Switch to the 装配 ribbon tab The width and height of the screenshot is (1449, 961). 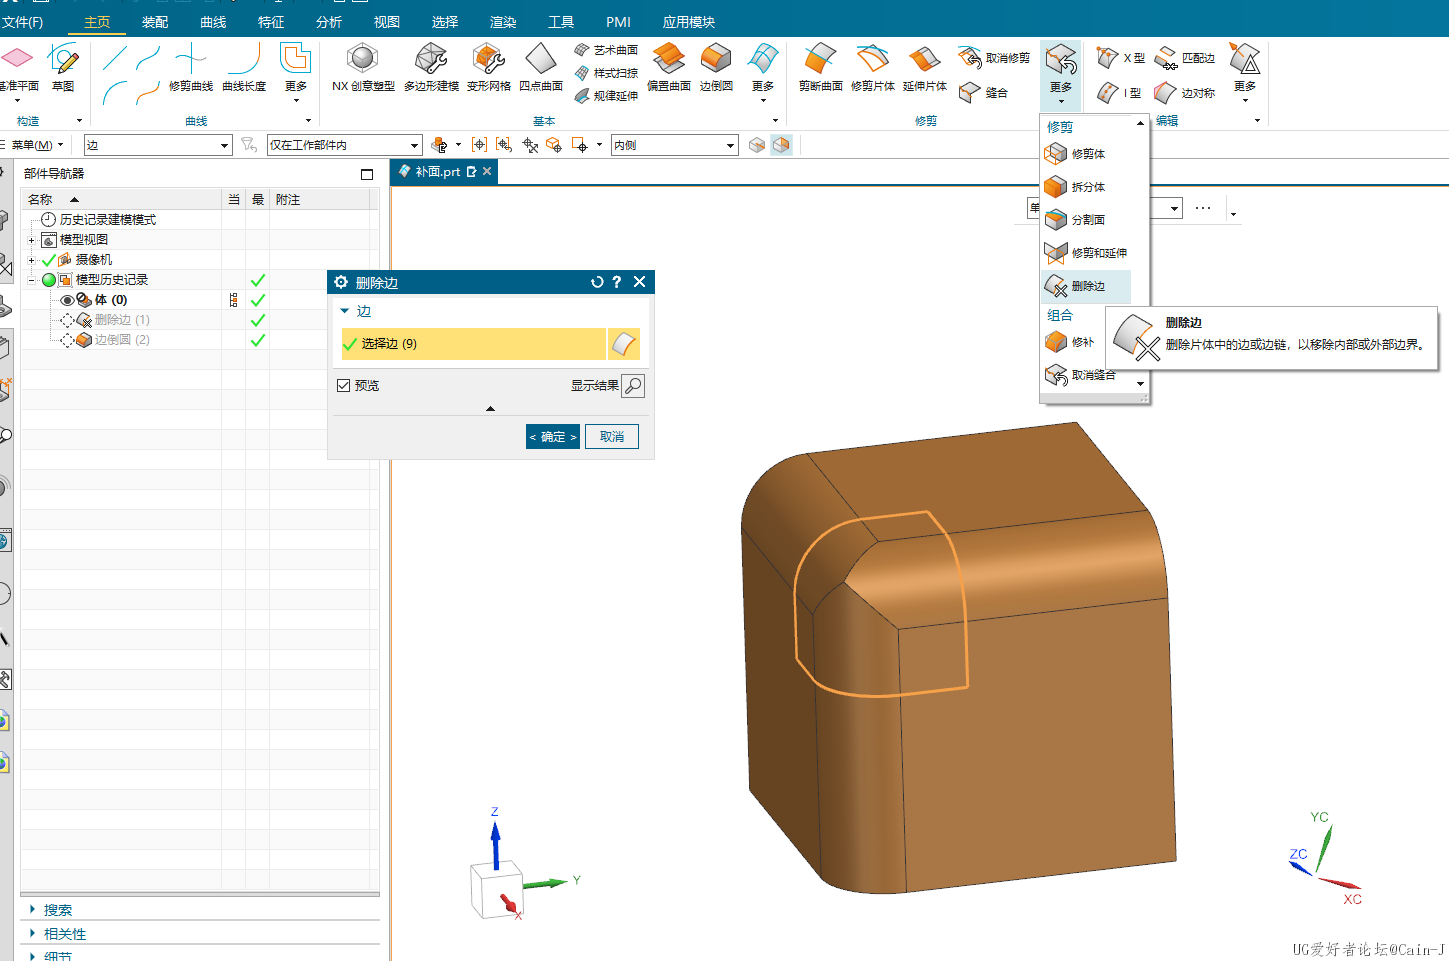tap(155, 22)
